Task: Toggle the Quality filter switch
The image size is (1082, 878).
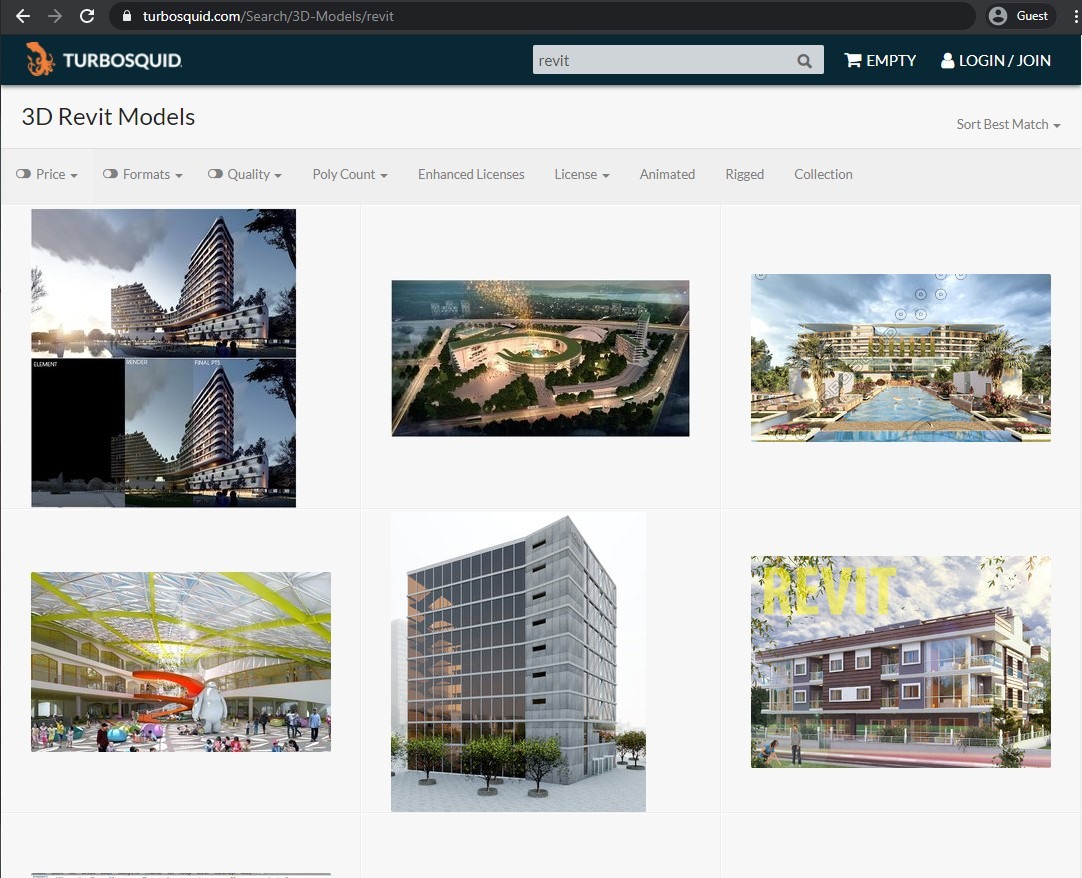Action: tap(214, 174)
